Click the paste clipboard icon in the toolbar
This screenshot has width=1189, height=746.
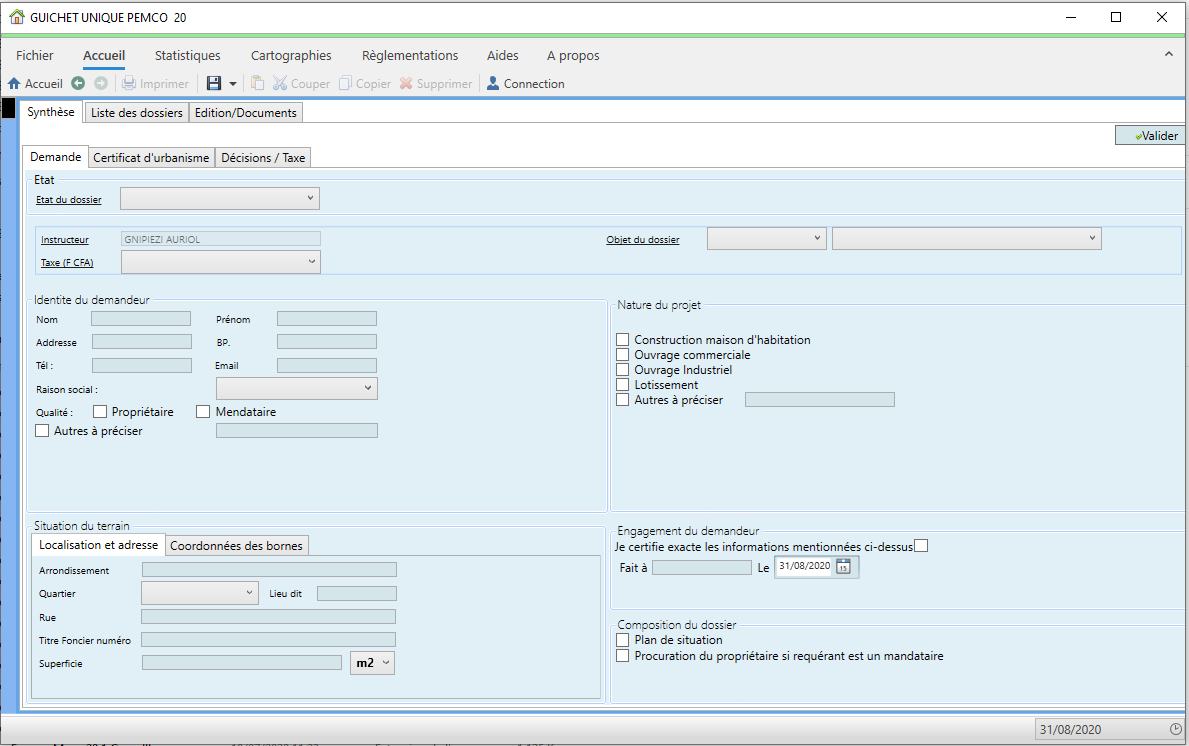(258, 83)
